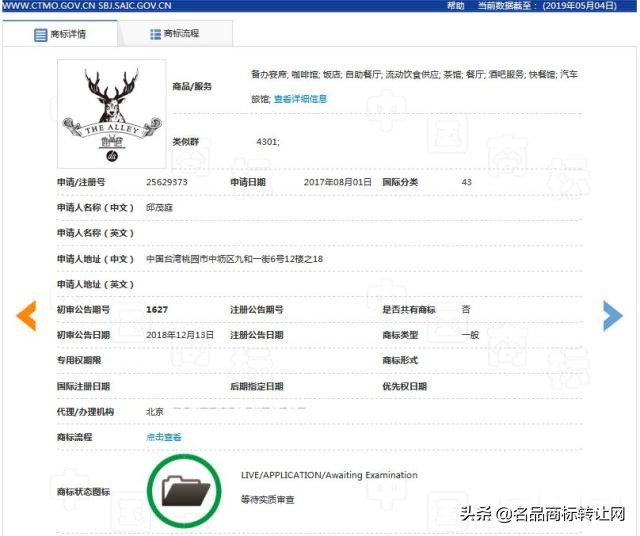
Task: Click the 申请人地址（英文） label
Action: click(x=95, y=284)
